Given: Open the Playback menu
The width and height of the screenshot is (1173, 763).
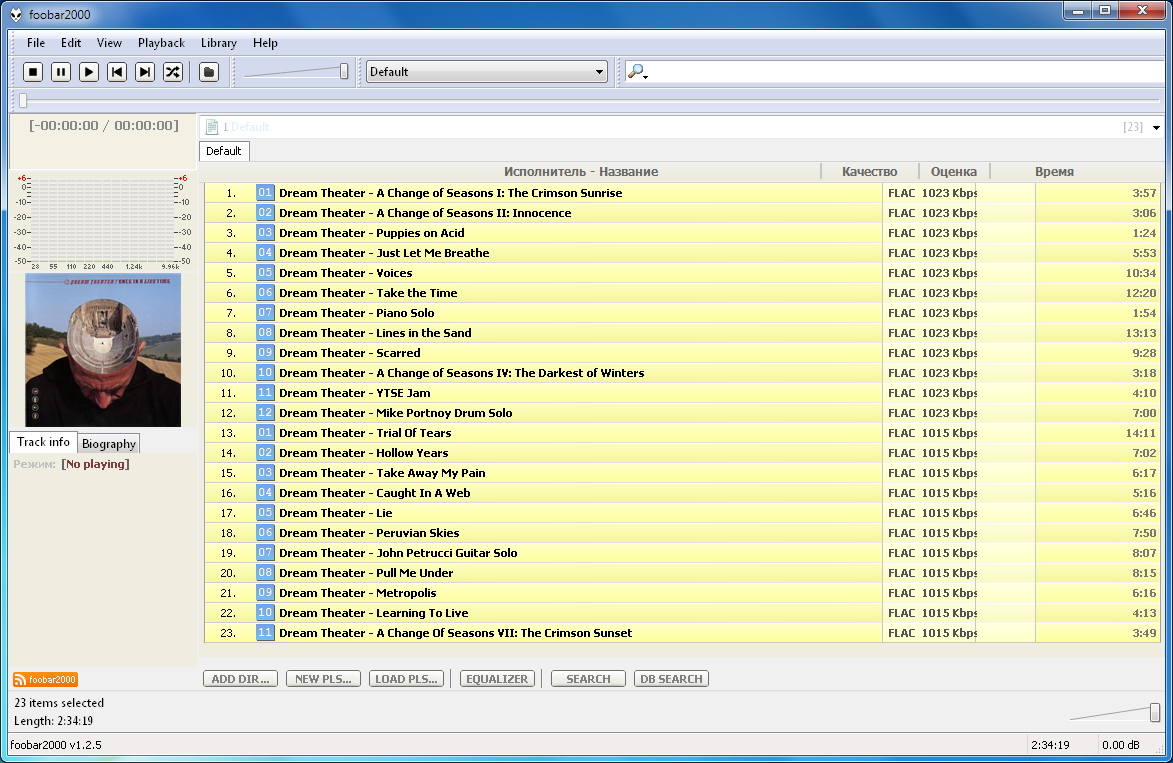Looking at the screenshot, I should coord(161,43).
